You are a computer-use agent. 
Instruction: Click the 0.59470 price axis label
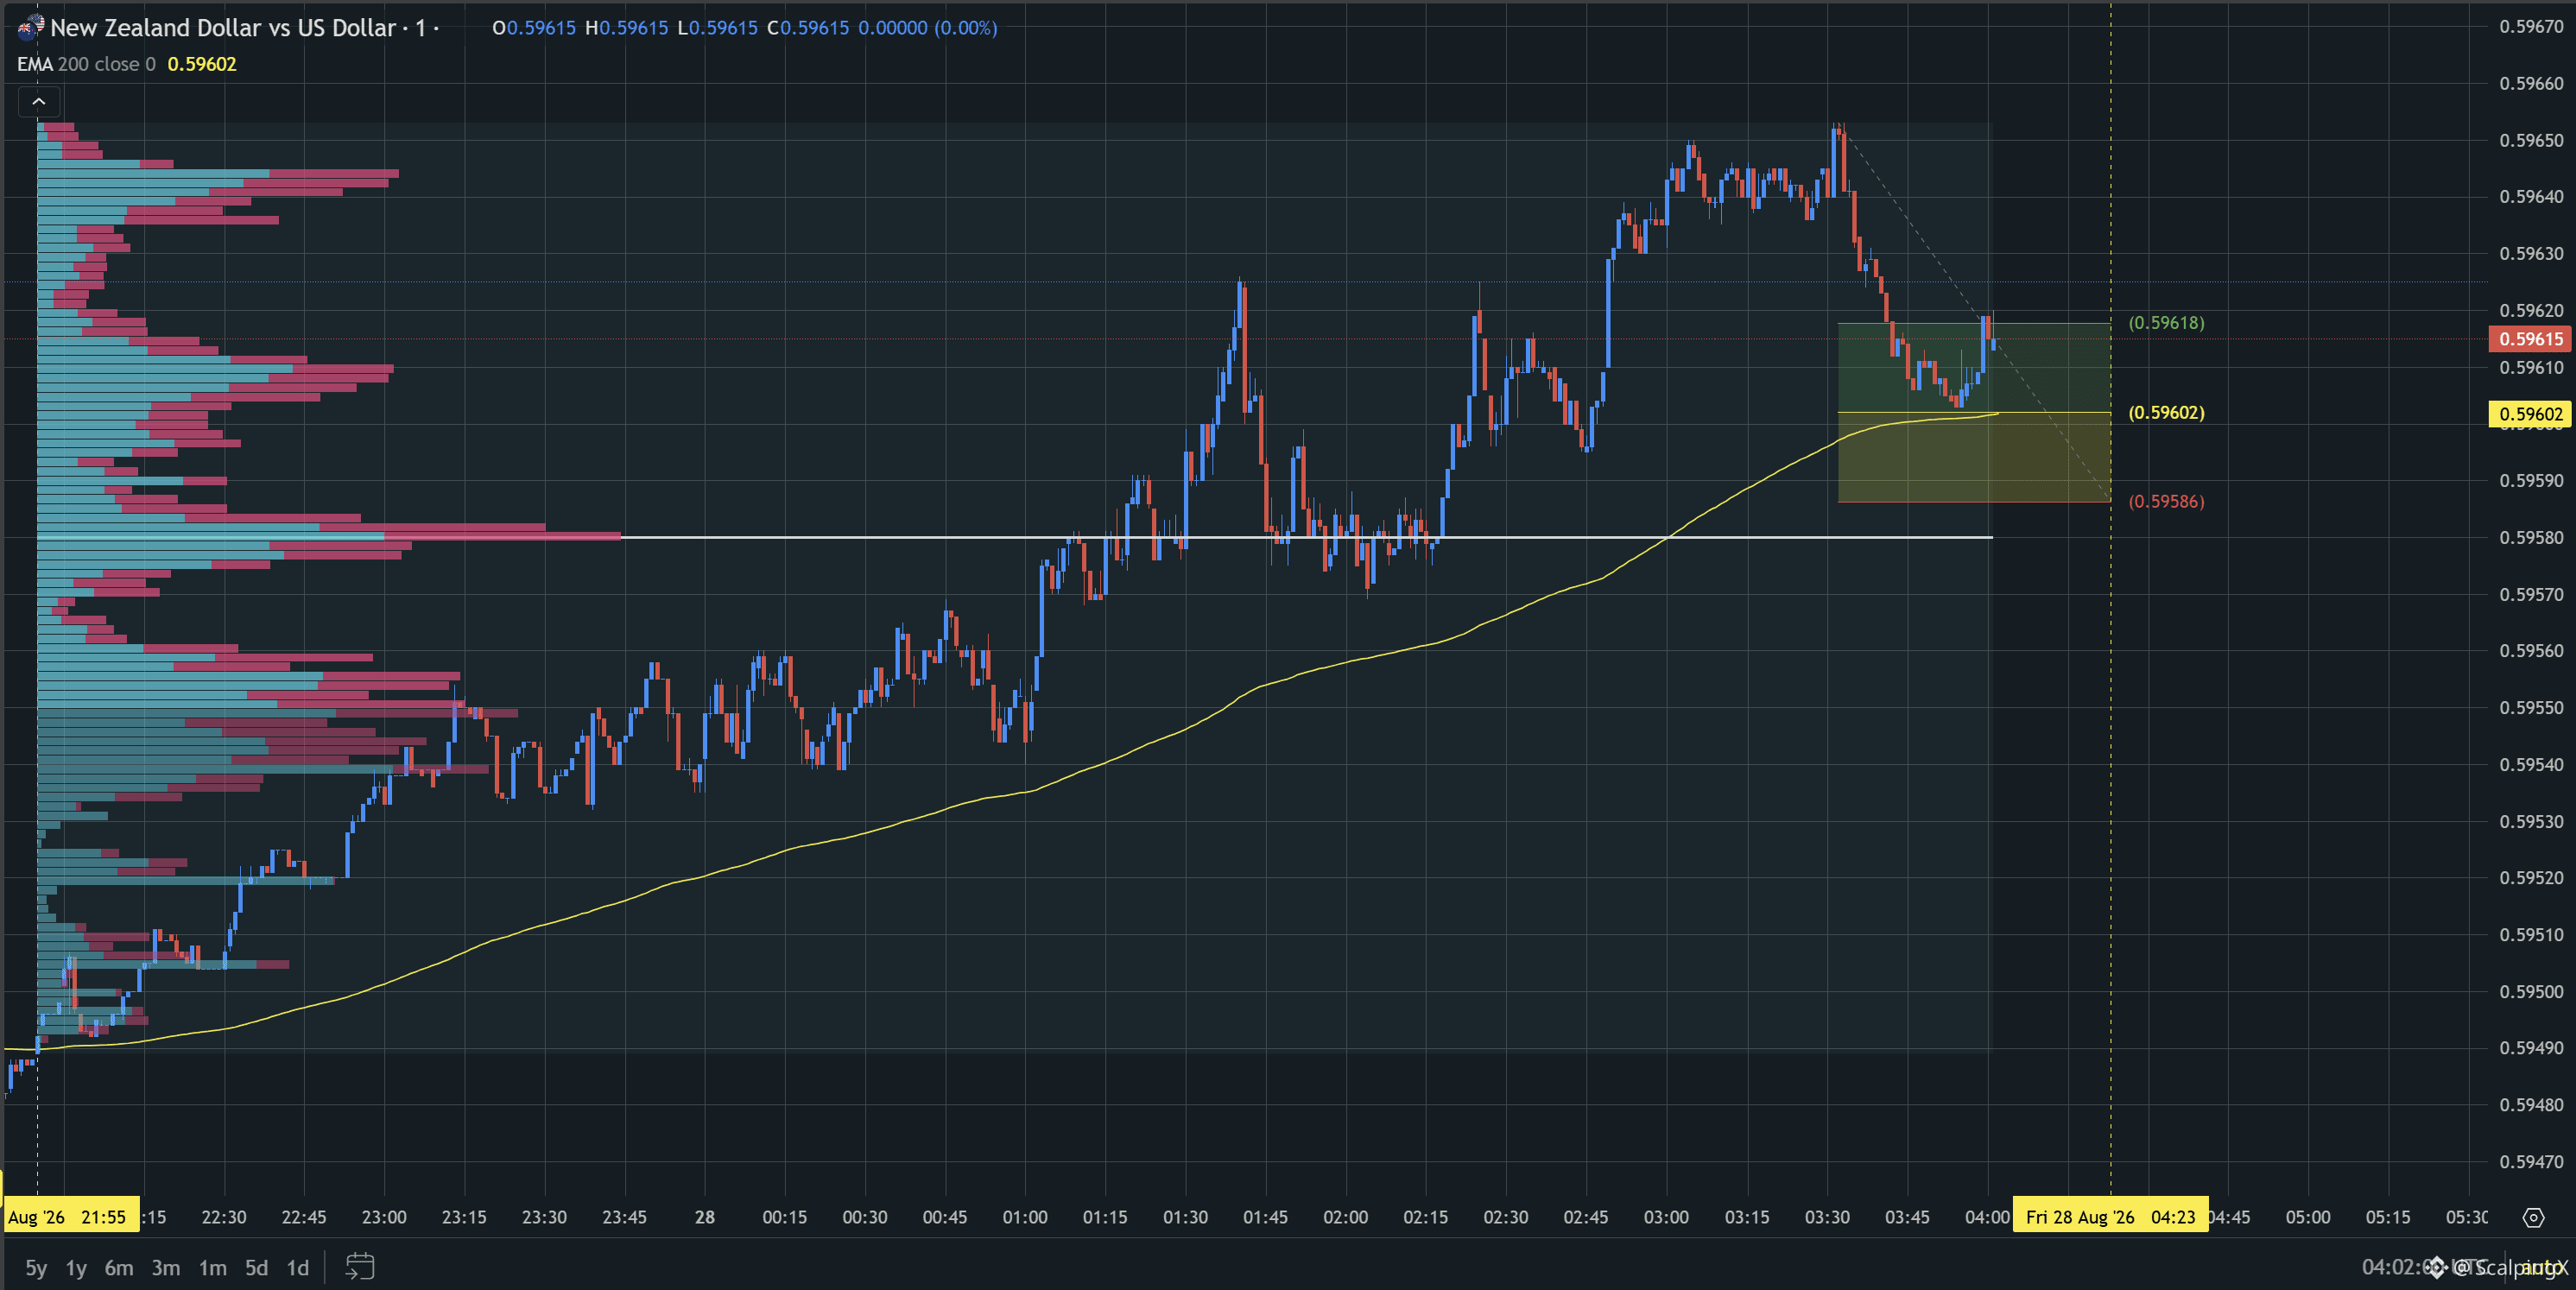coord(2531,1162)
